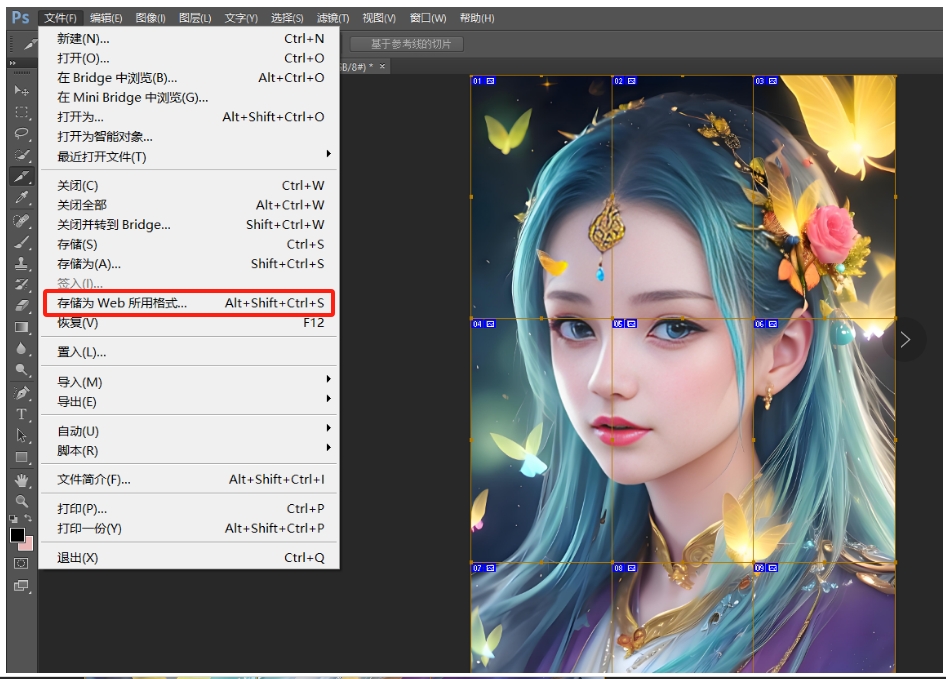Select the Horizontal Type tool
The width and height of the screenshot is (946, 679).
[22, 414]
